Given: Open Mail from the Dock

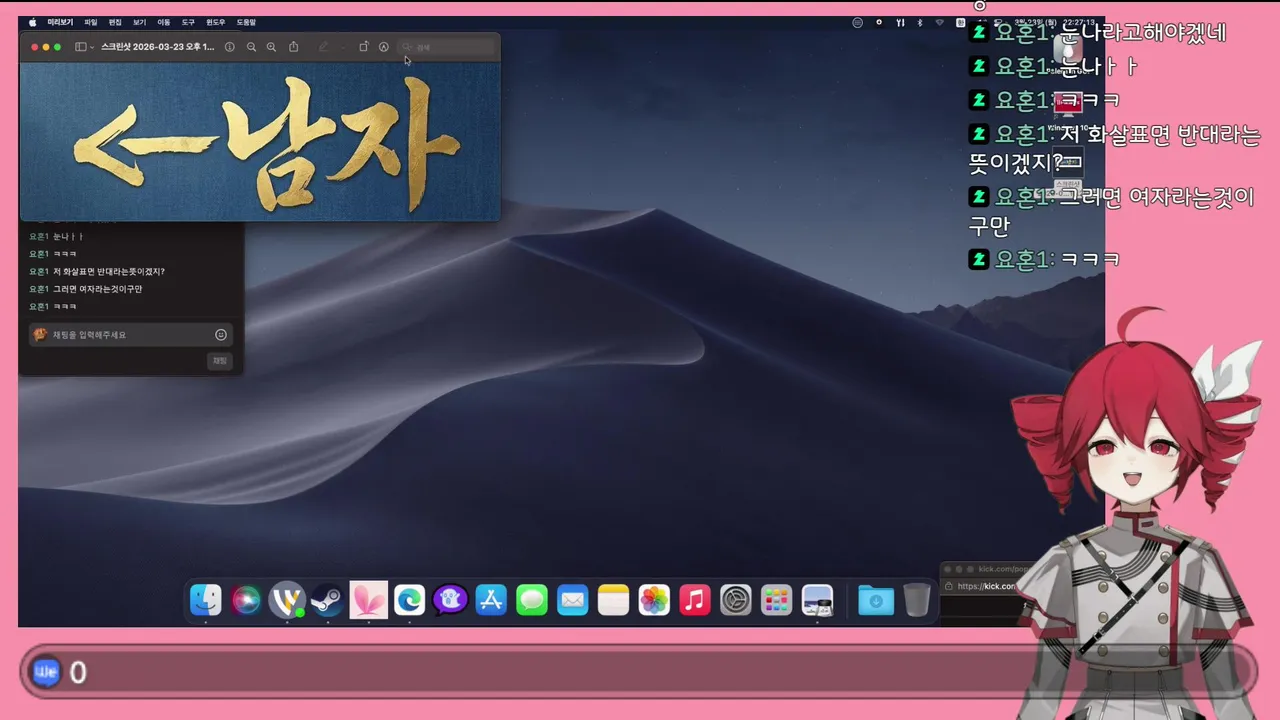Looking at the screenshot, I should tap(572, 600).
